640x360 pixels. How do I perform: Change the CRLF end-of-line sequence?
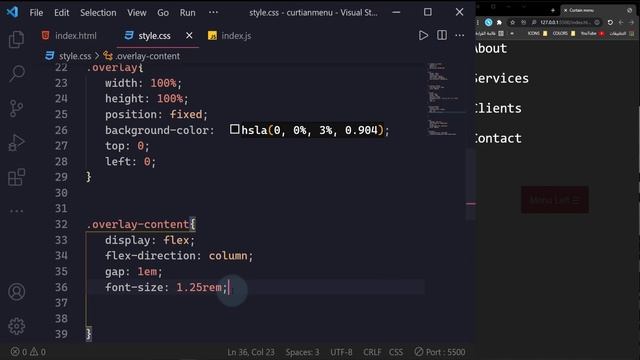point(372,352)
